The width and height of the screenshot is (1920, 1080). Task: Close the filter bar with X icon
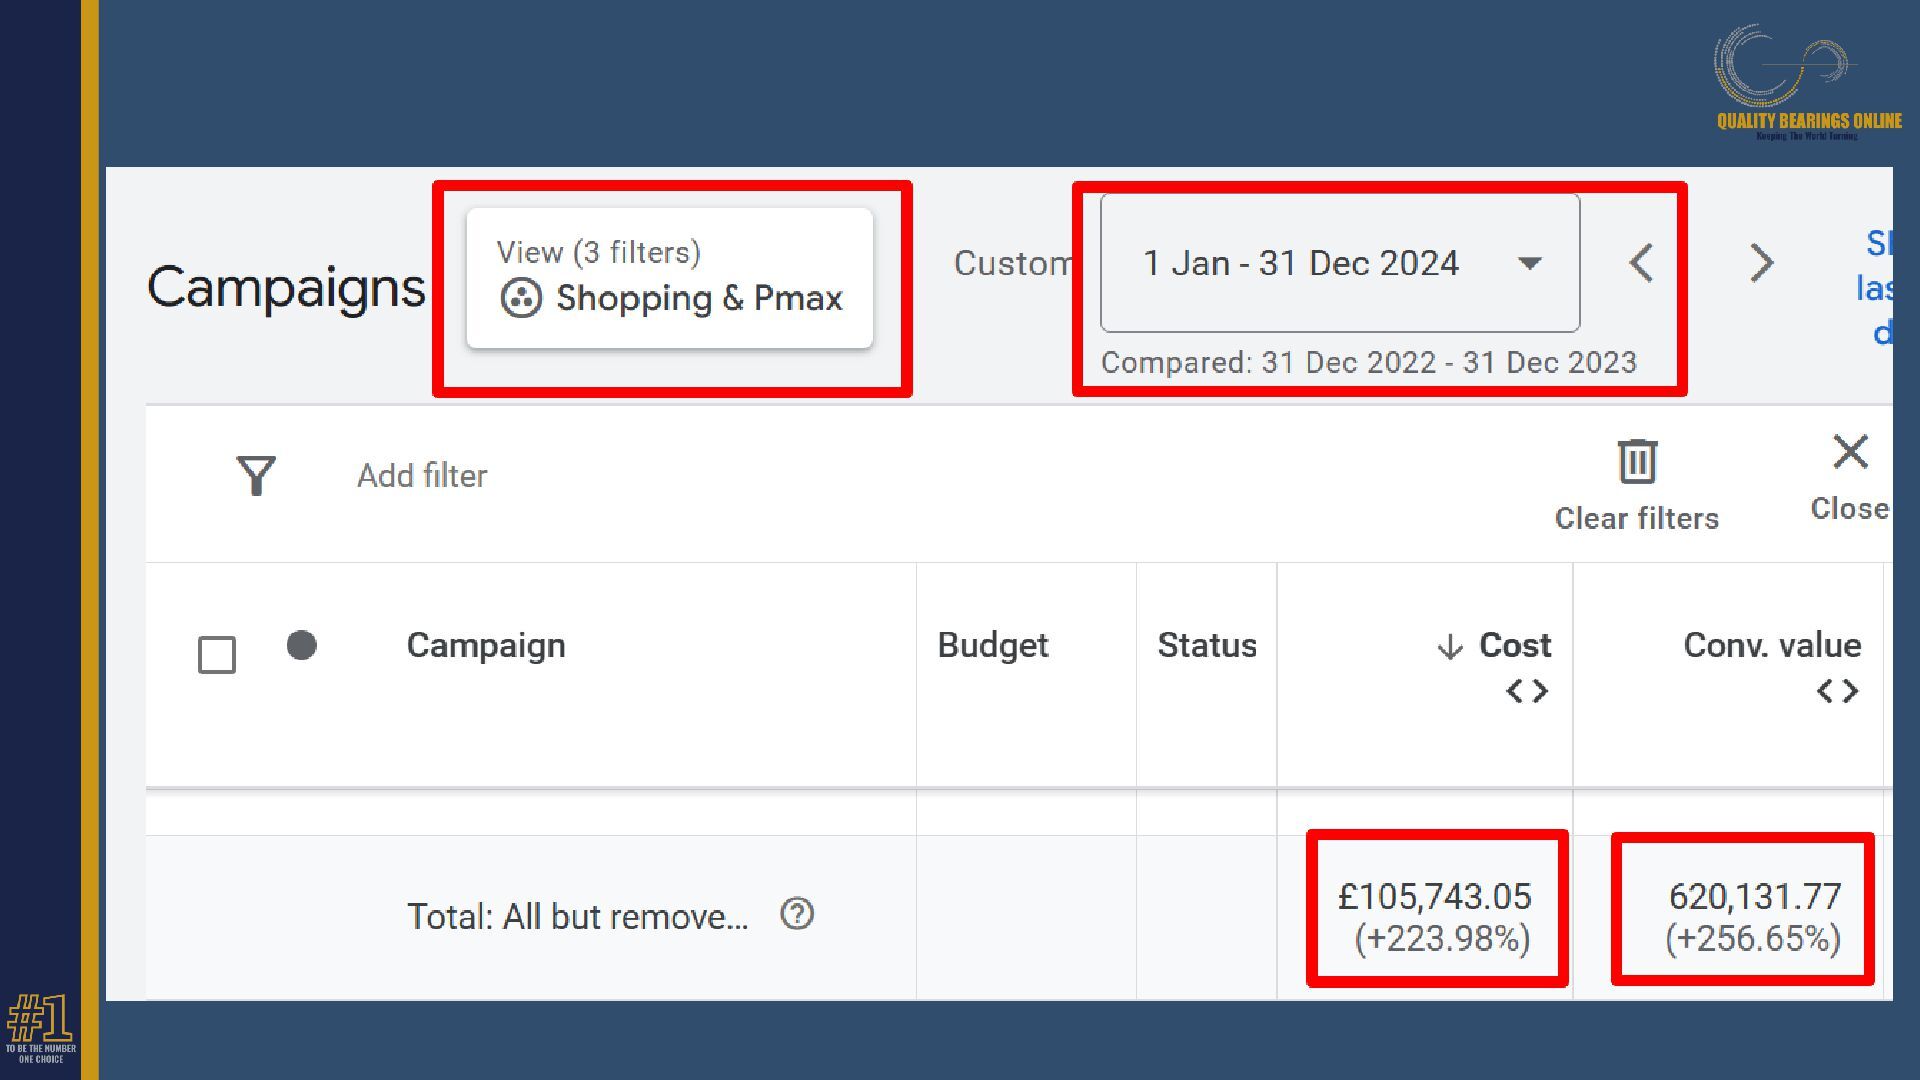(1850, 452)
